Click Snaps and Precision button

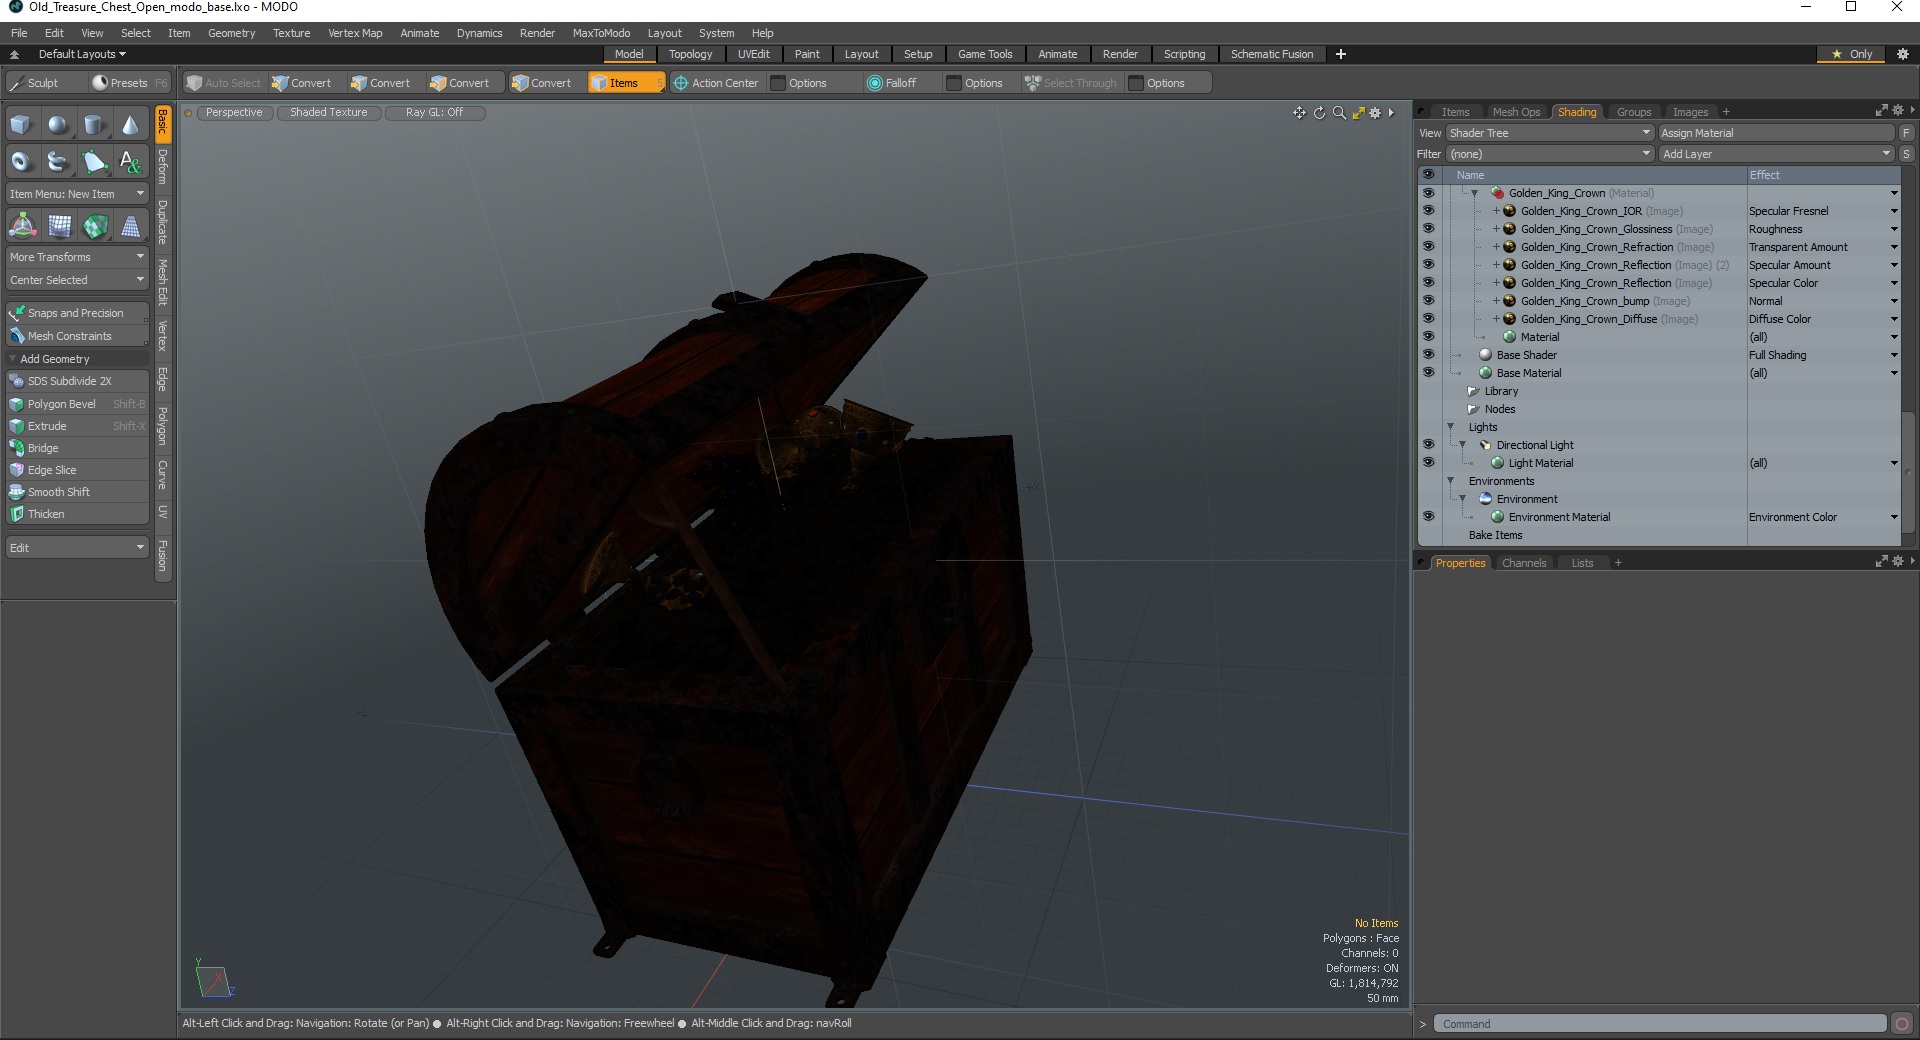tap(77, 313)
